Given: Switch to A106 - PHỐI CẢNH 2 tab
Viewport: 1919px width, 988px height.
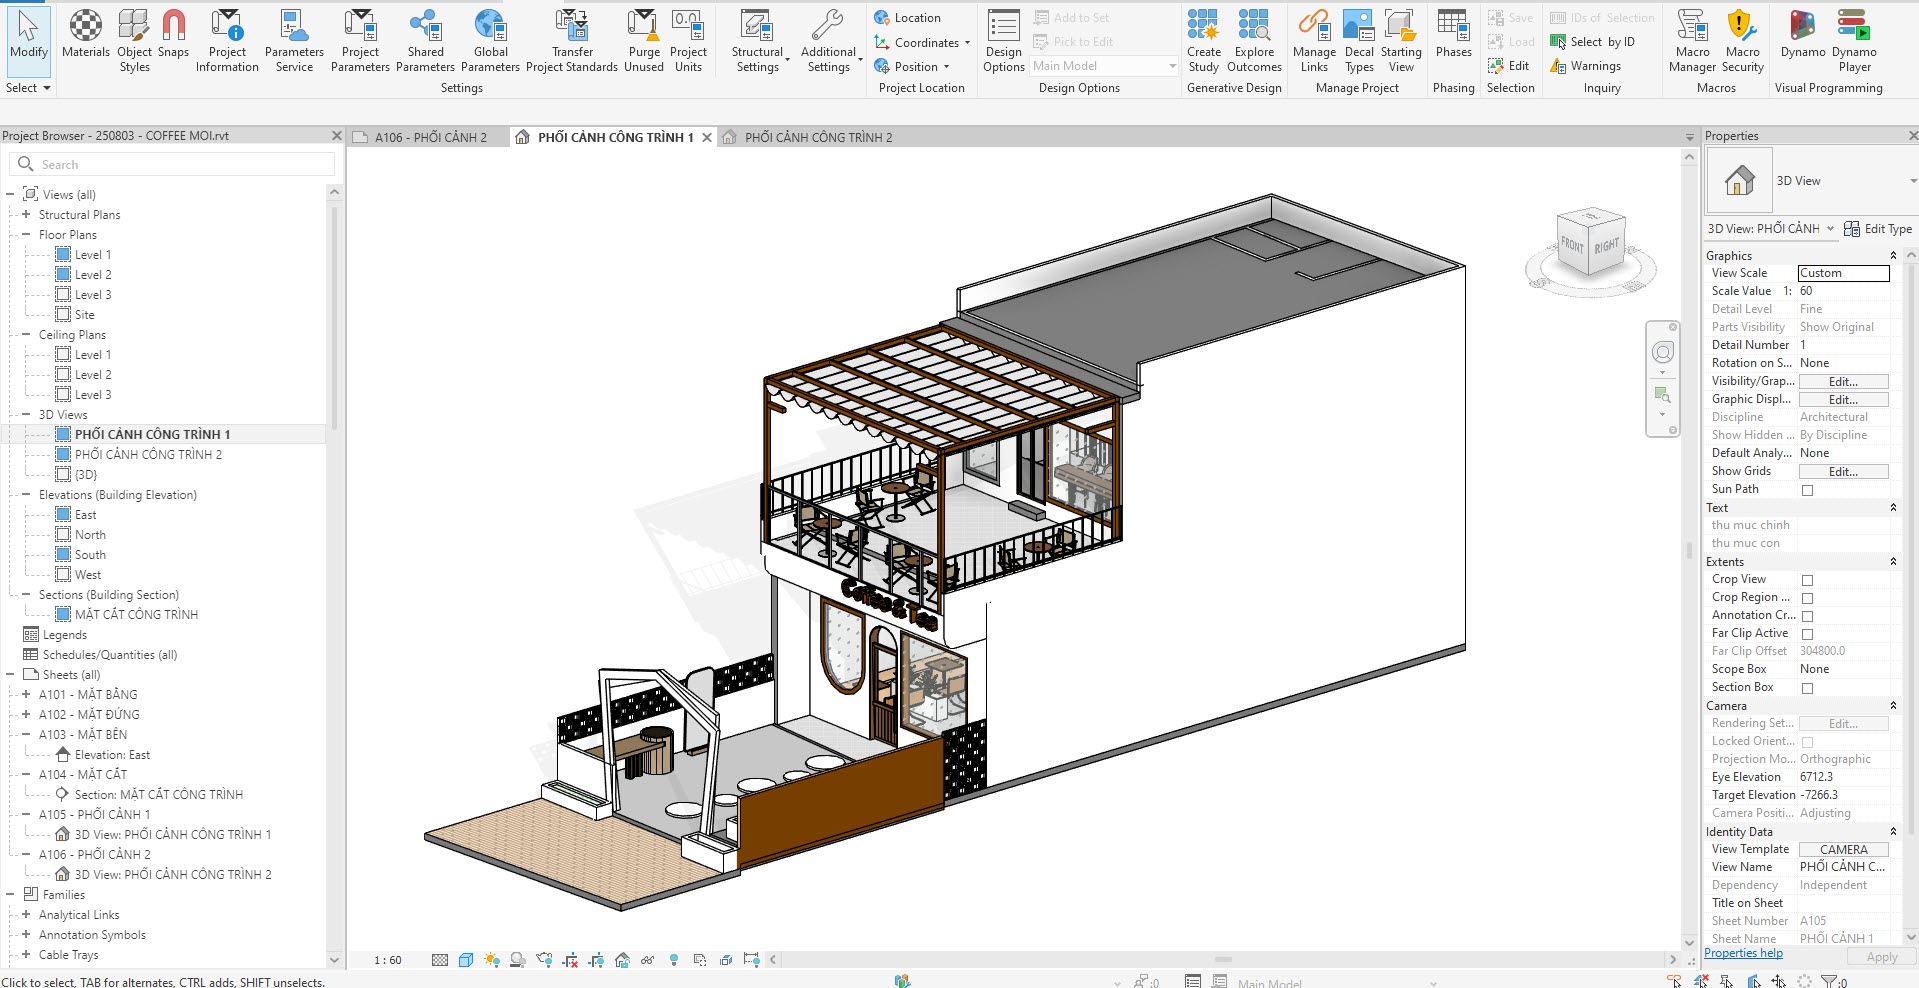Looking at the screenshot, I should tap(429, 137).
